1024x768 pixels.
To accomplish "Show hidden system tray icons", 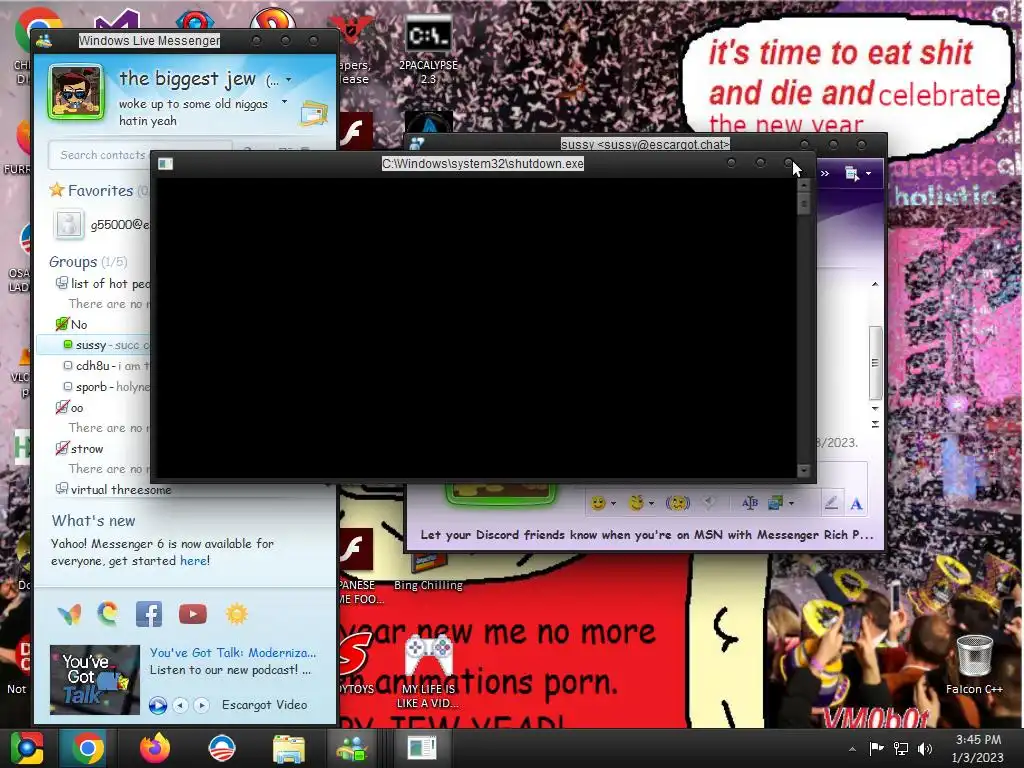I will (852, 749).
